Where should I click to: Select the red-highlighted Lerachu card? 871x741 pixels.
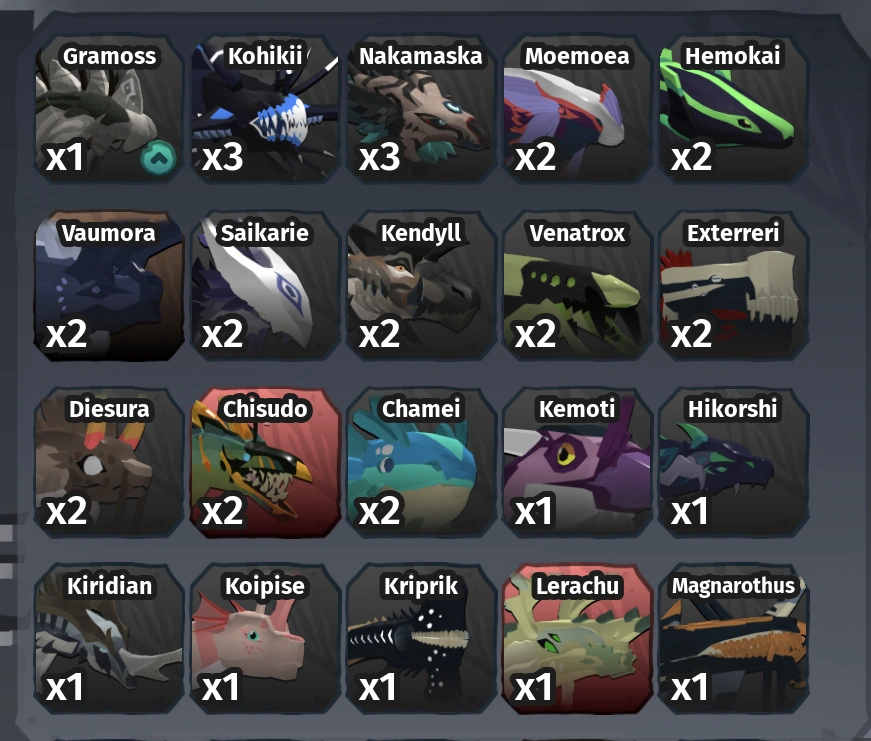pos(577,639)
